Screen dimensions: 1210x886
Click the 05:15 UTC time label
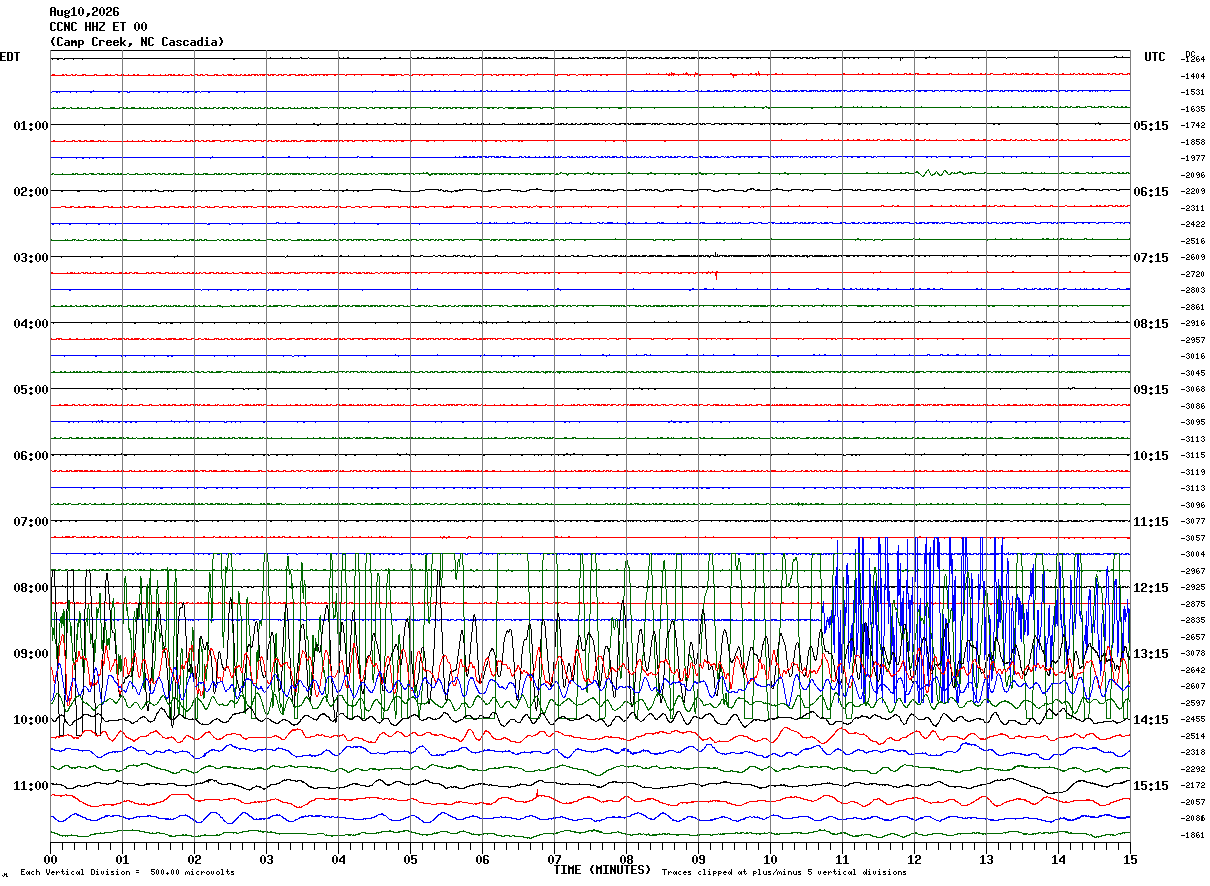[x=1150, y=126]
